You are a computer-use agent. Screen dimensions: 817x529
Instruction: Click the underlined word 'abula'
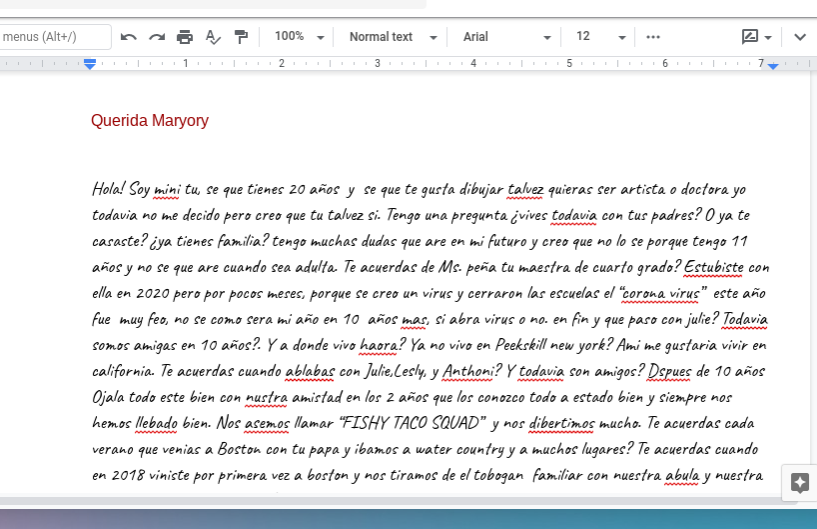[x=682, y=475]
